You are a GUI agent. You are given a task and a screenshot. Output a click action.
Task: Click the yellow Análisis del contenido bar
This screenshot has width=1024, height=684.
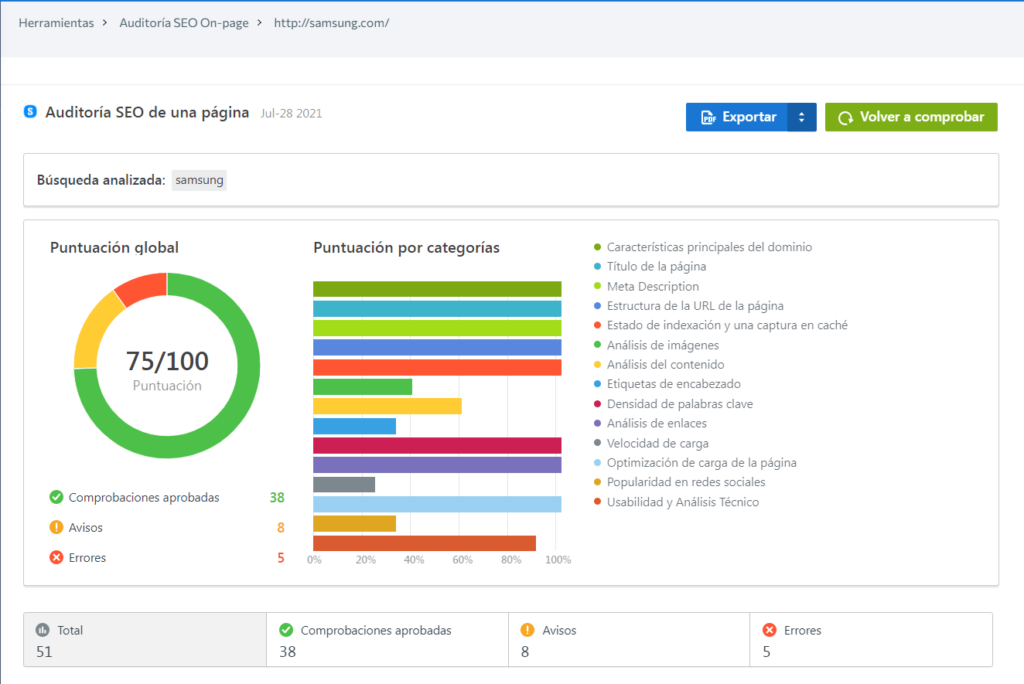[x=387, y=406]
